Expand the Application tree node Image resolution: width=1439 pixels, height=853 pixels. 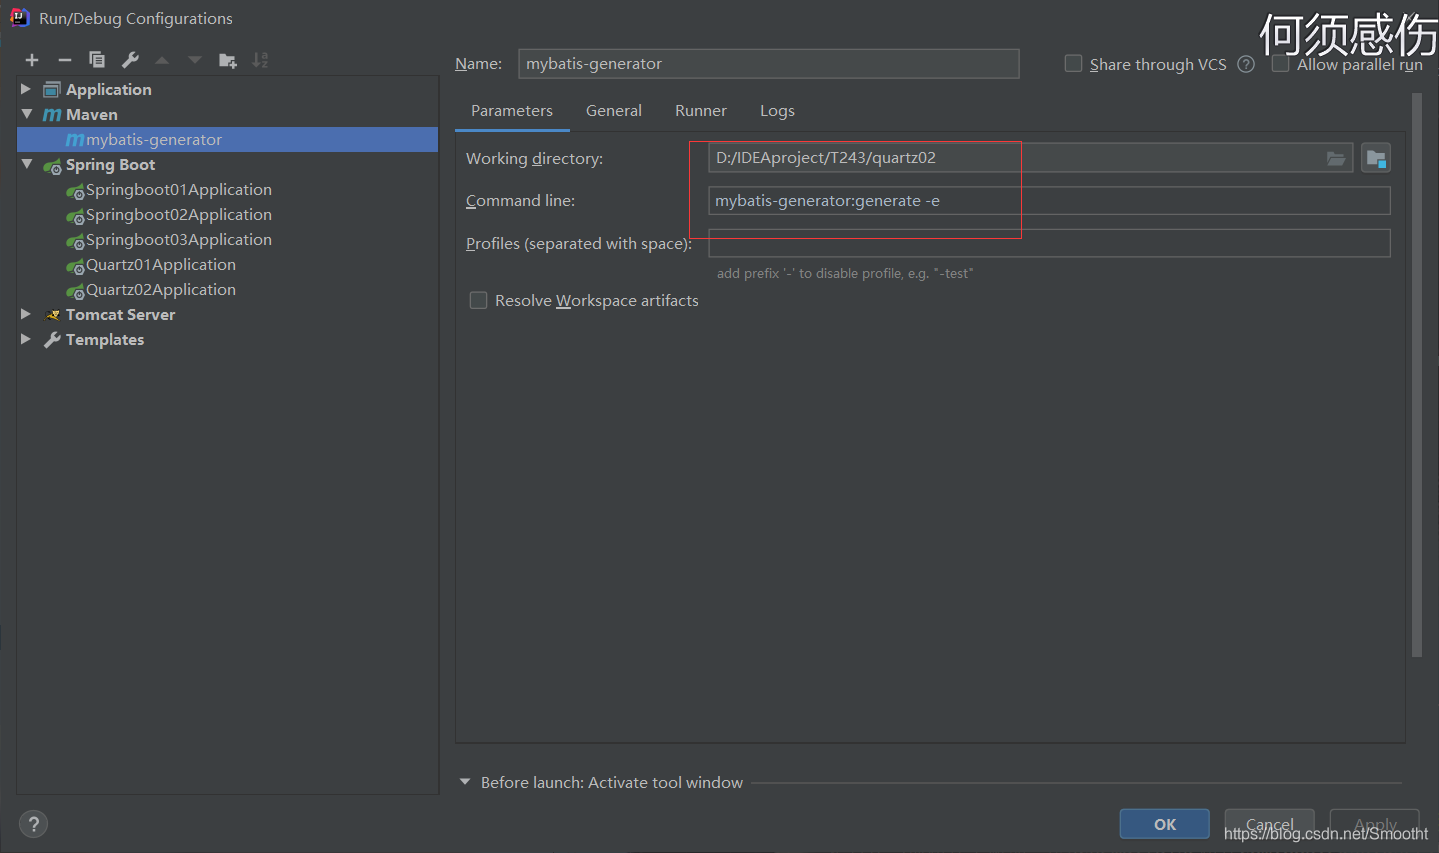26,89
